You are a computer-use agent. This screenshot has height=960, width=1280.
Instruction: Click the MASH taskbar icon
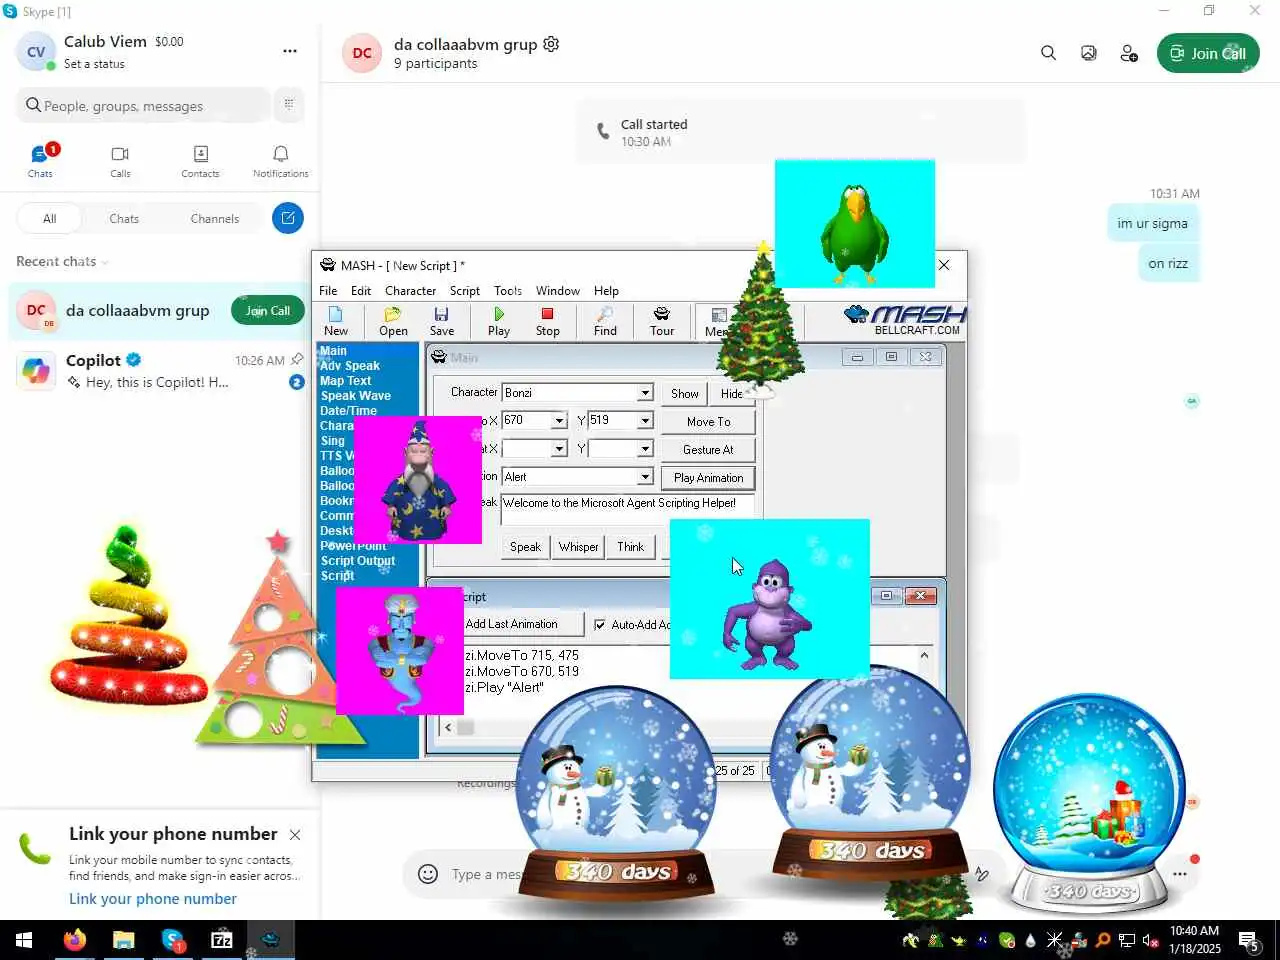tap(270, 940)
